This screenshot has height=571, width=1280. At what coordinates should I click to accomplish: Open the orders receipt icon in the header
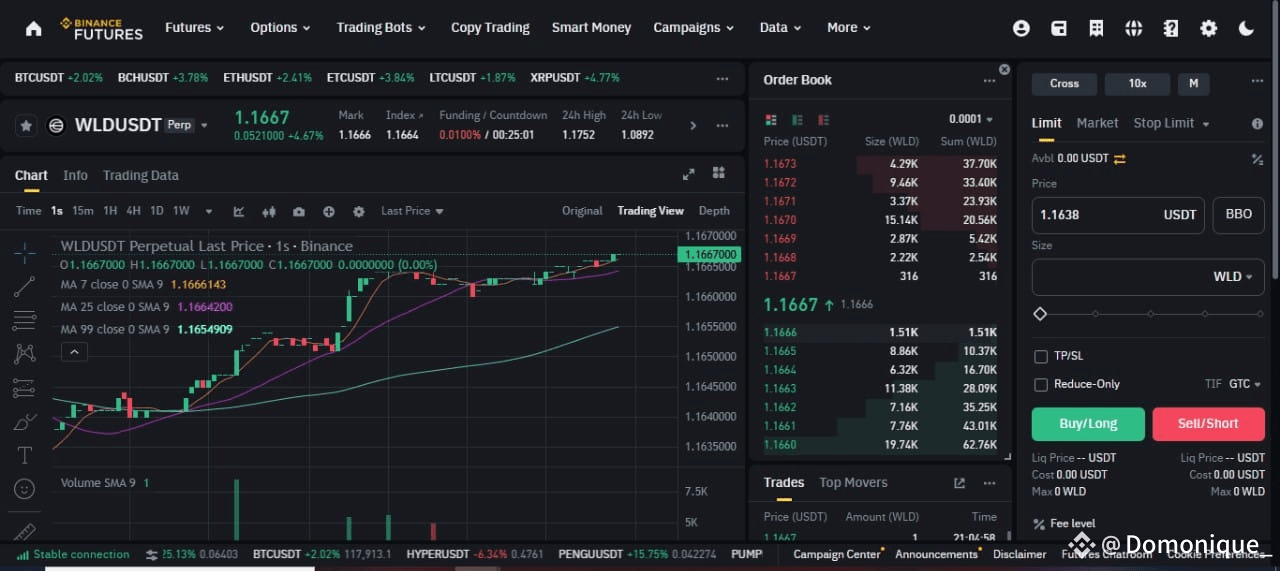click(1096, 28)
